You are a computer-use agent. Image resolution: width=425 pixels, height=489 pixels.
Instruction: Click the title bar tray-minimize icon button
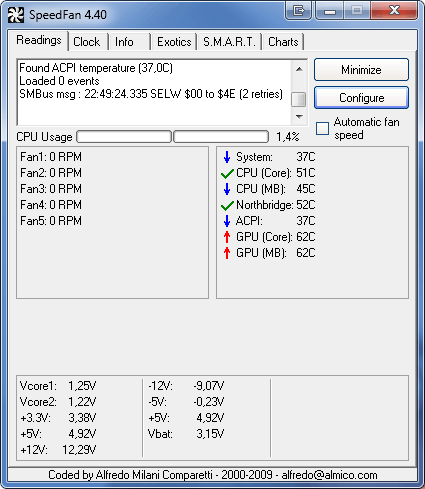[x=299, y=11]
